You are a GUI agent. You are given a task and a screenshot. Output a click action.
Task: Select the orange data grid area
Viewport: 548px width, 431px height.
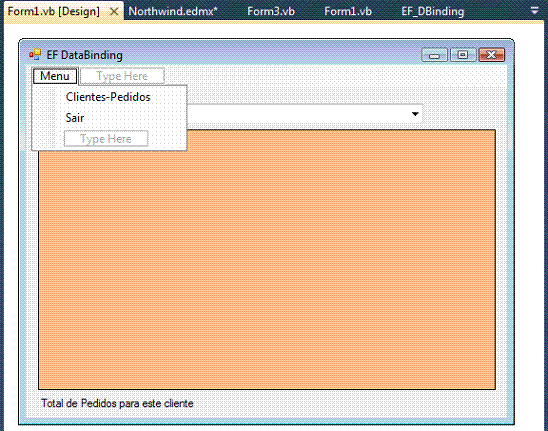267,260
